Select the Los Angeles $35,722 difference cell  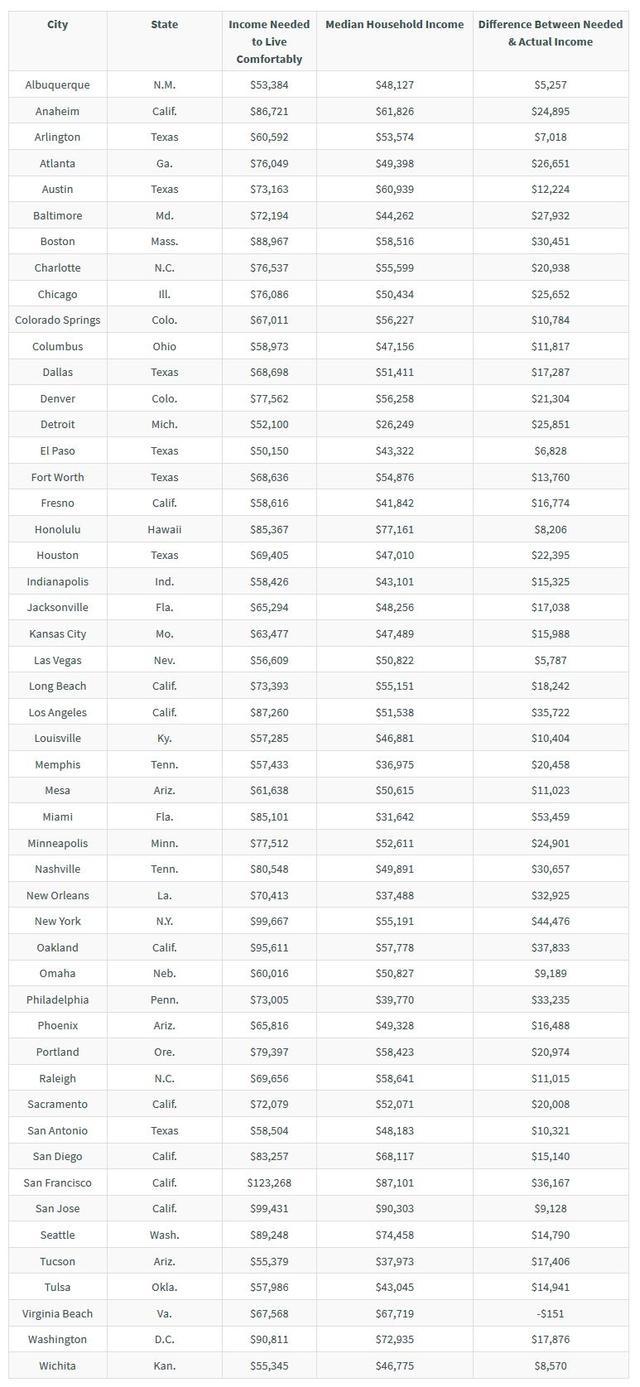[551, 712]
